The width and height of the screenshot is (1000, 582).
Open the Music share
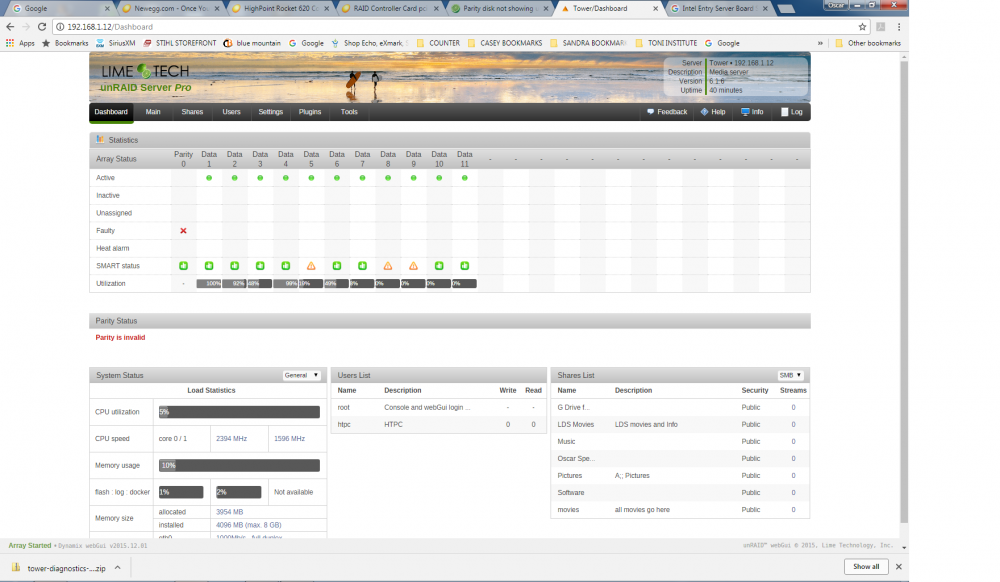[x=566, y=442]
